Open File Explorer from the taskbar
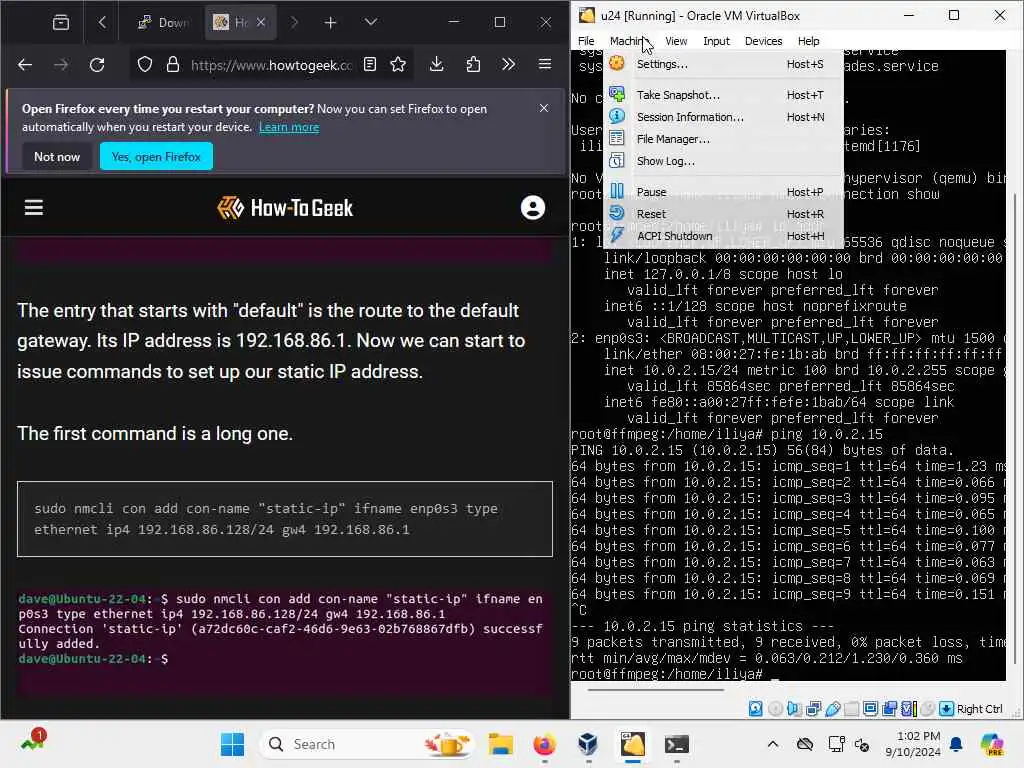The height and width of the screenshot is (768, 1024). pyautogui.click(x=501, y=744)
